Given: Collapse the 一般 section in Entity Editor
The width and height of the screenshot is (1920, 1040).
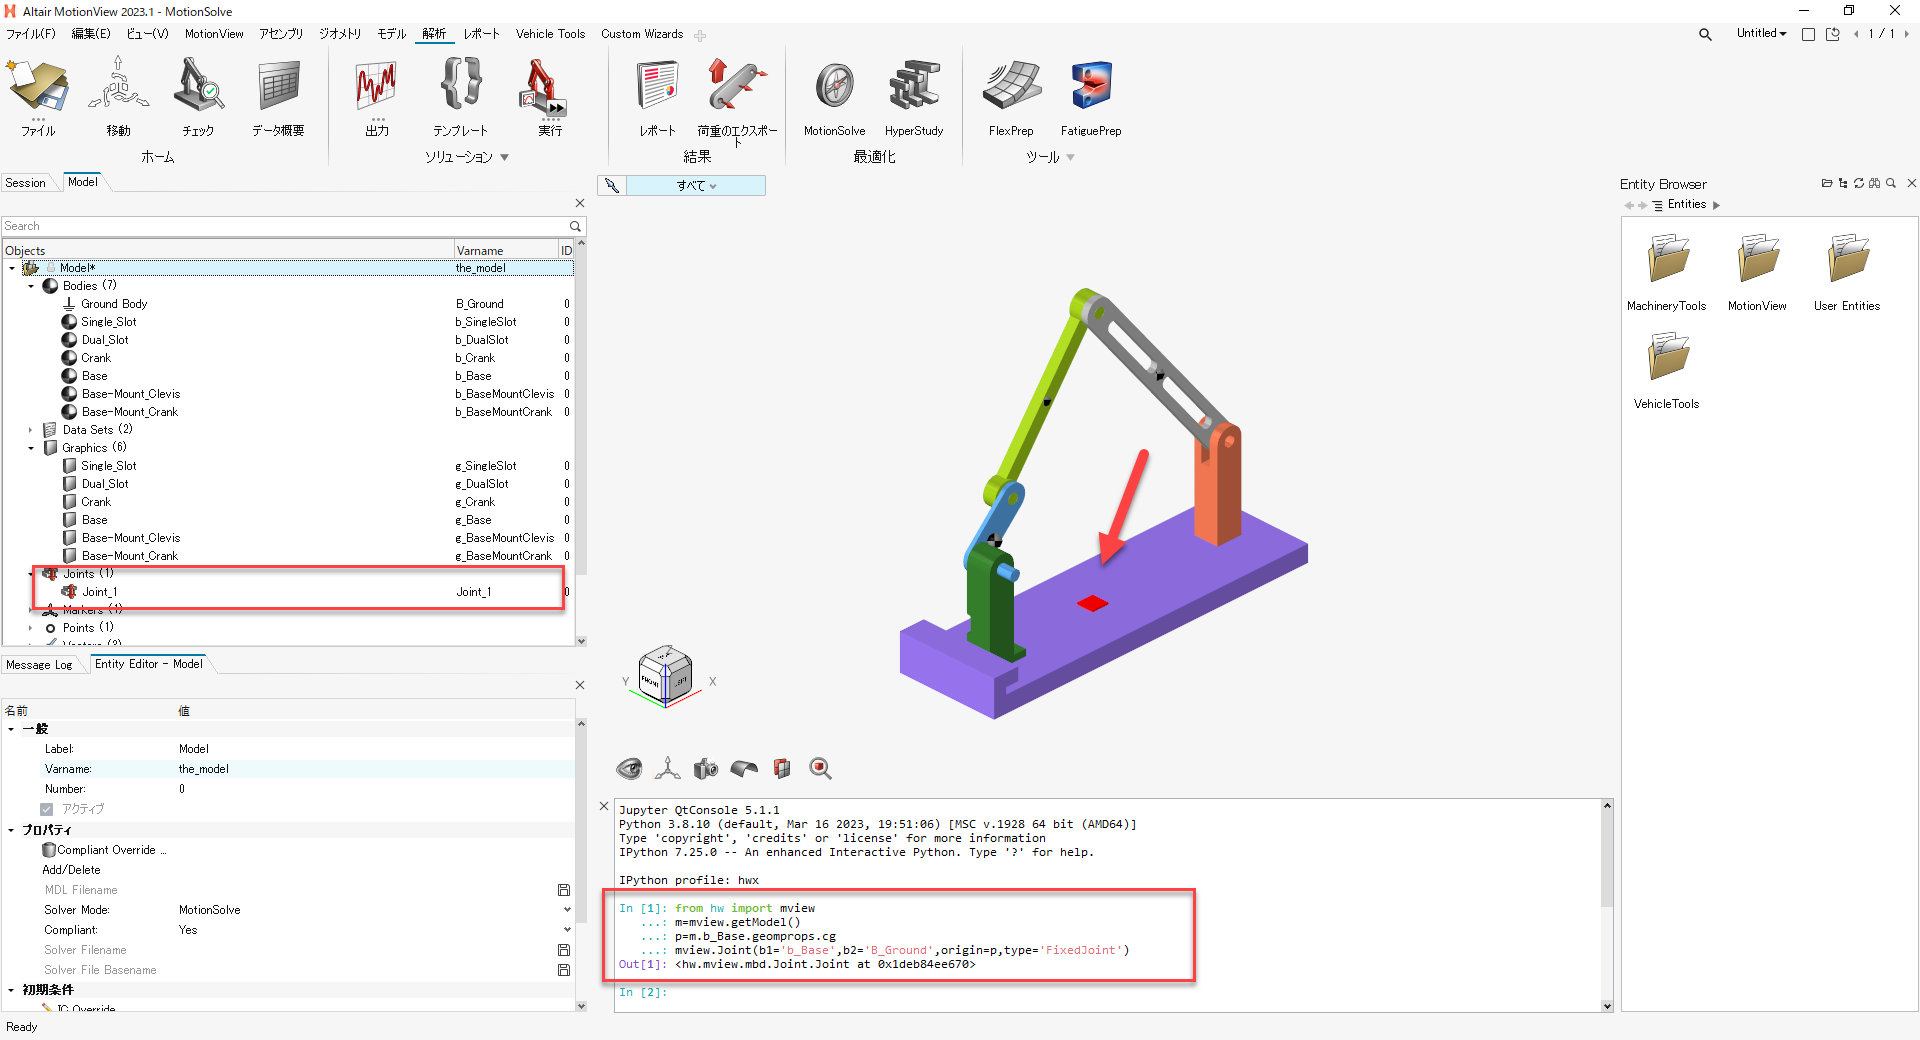Looking at the screenshot, I should 11,729.
